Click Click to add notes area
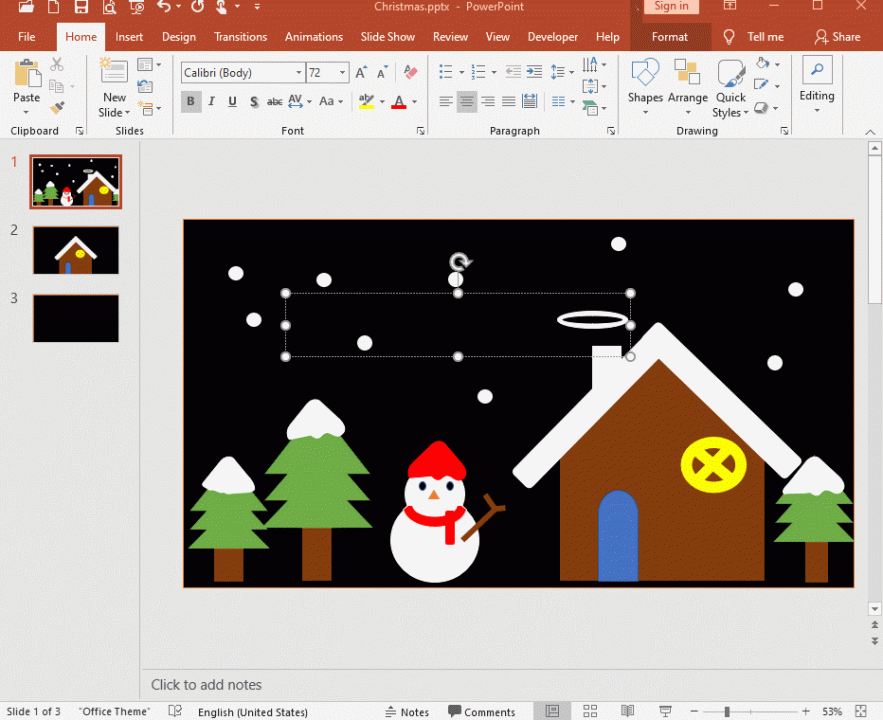 206,685
